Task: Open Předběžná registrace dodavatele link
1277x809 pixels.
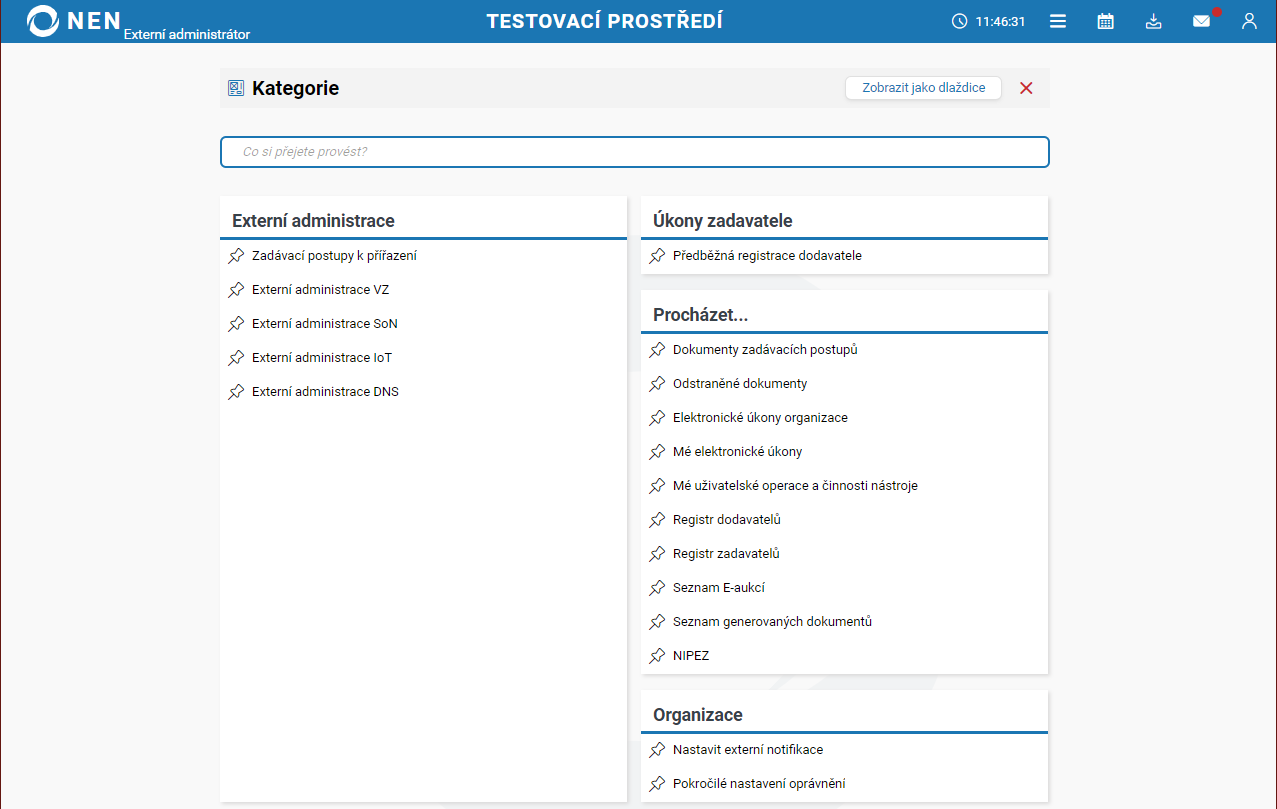Action: (767, 256)
